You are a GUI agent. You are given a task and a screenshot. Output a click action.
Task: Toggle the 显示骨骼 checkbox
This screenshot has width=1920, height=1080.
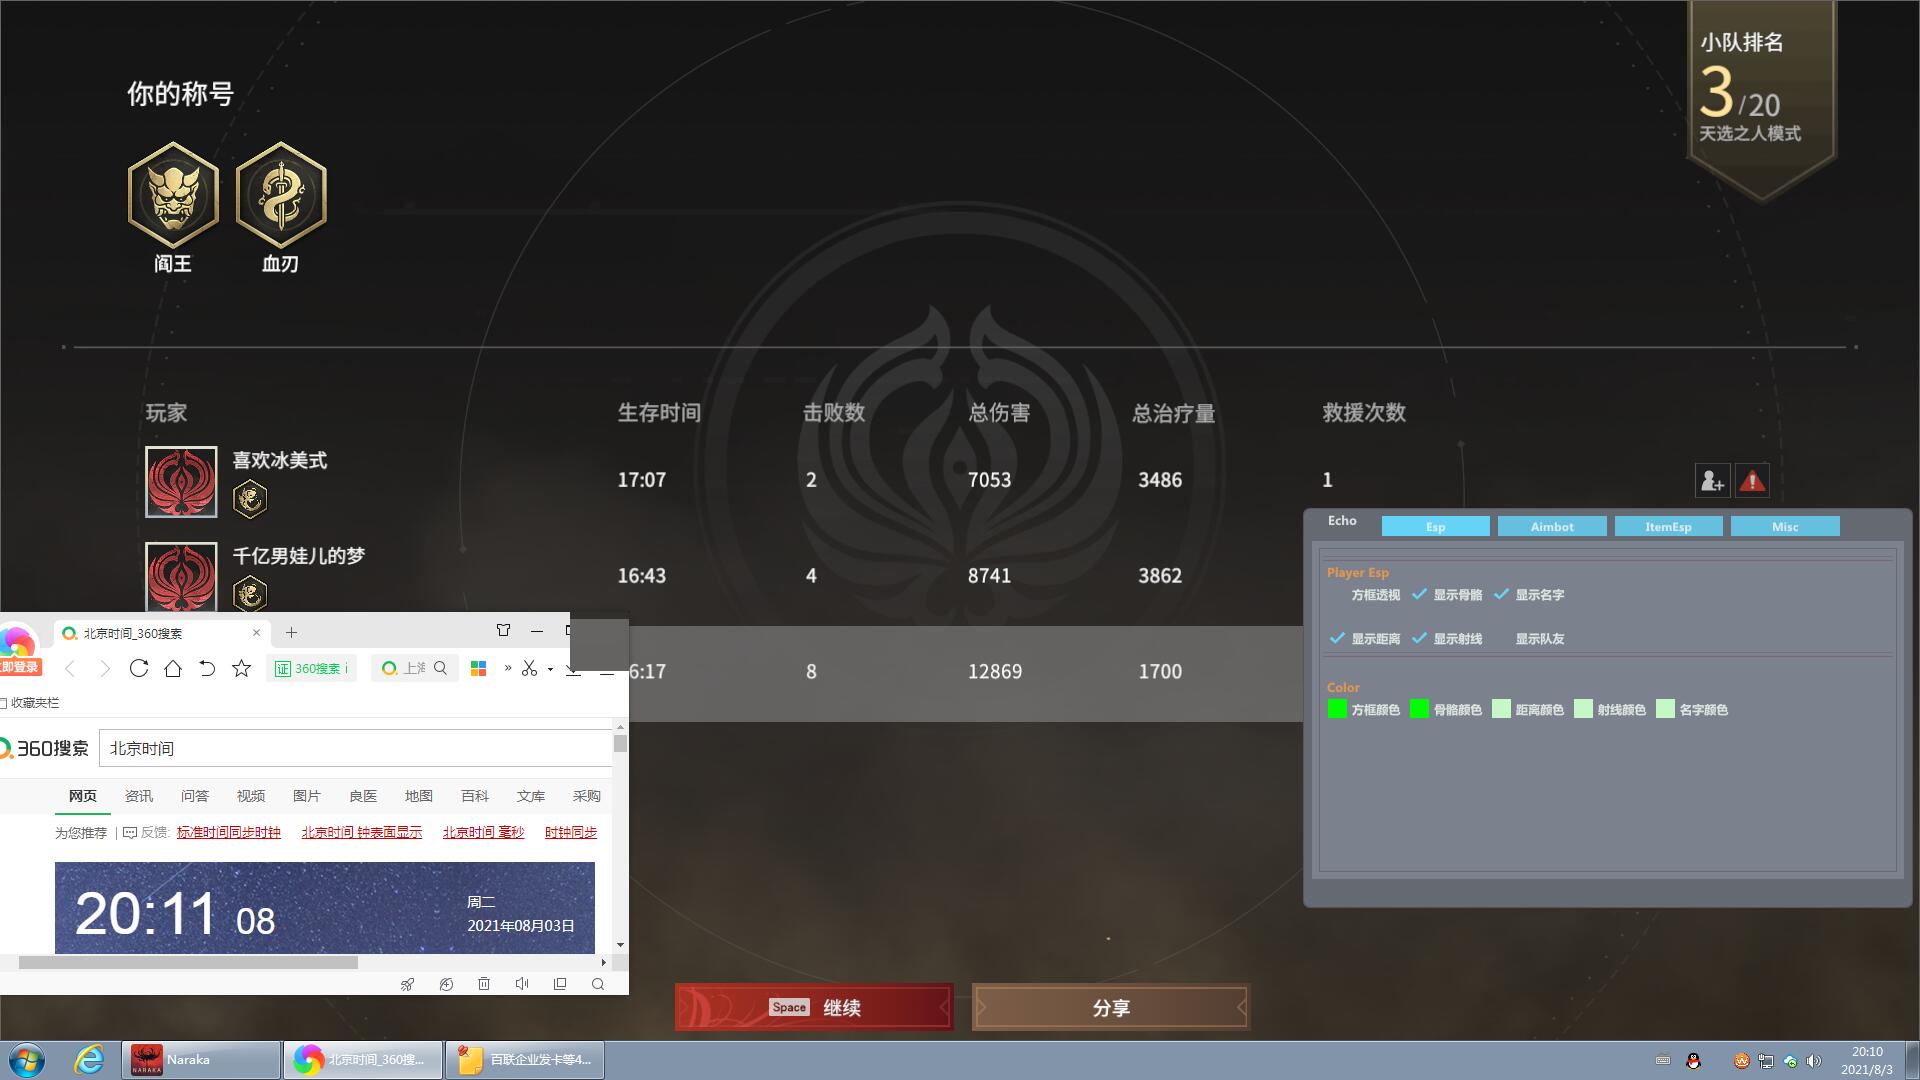tap(1419, 595)
